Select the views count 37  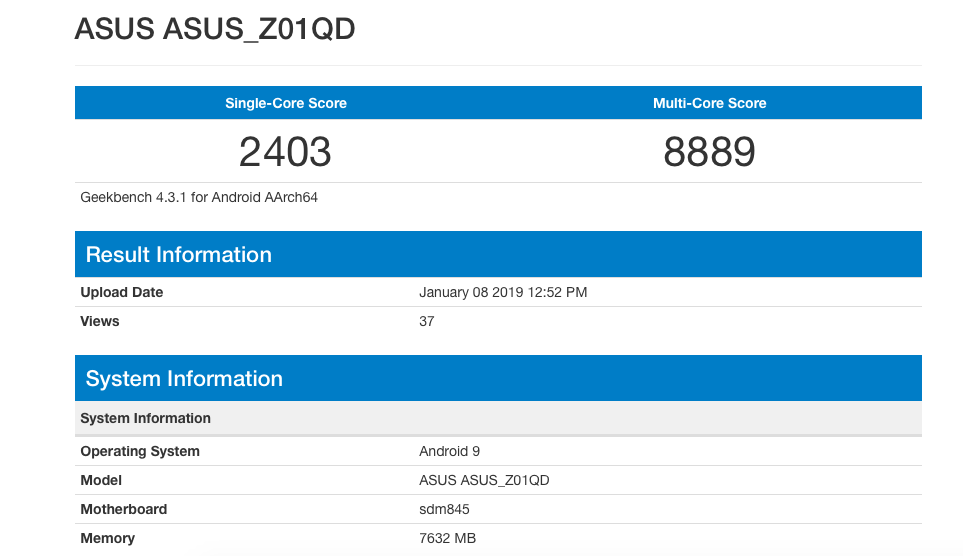[x=427, y=321]
